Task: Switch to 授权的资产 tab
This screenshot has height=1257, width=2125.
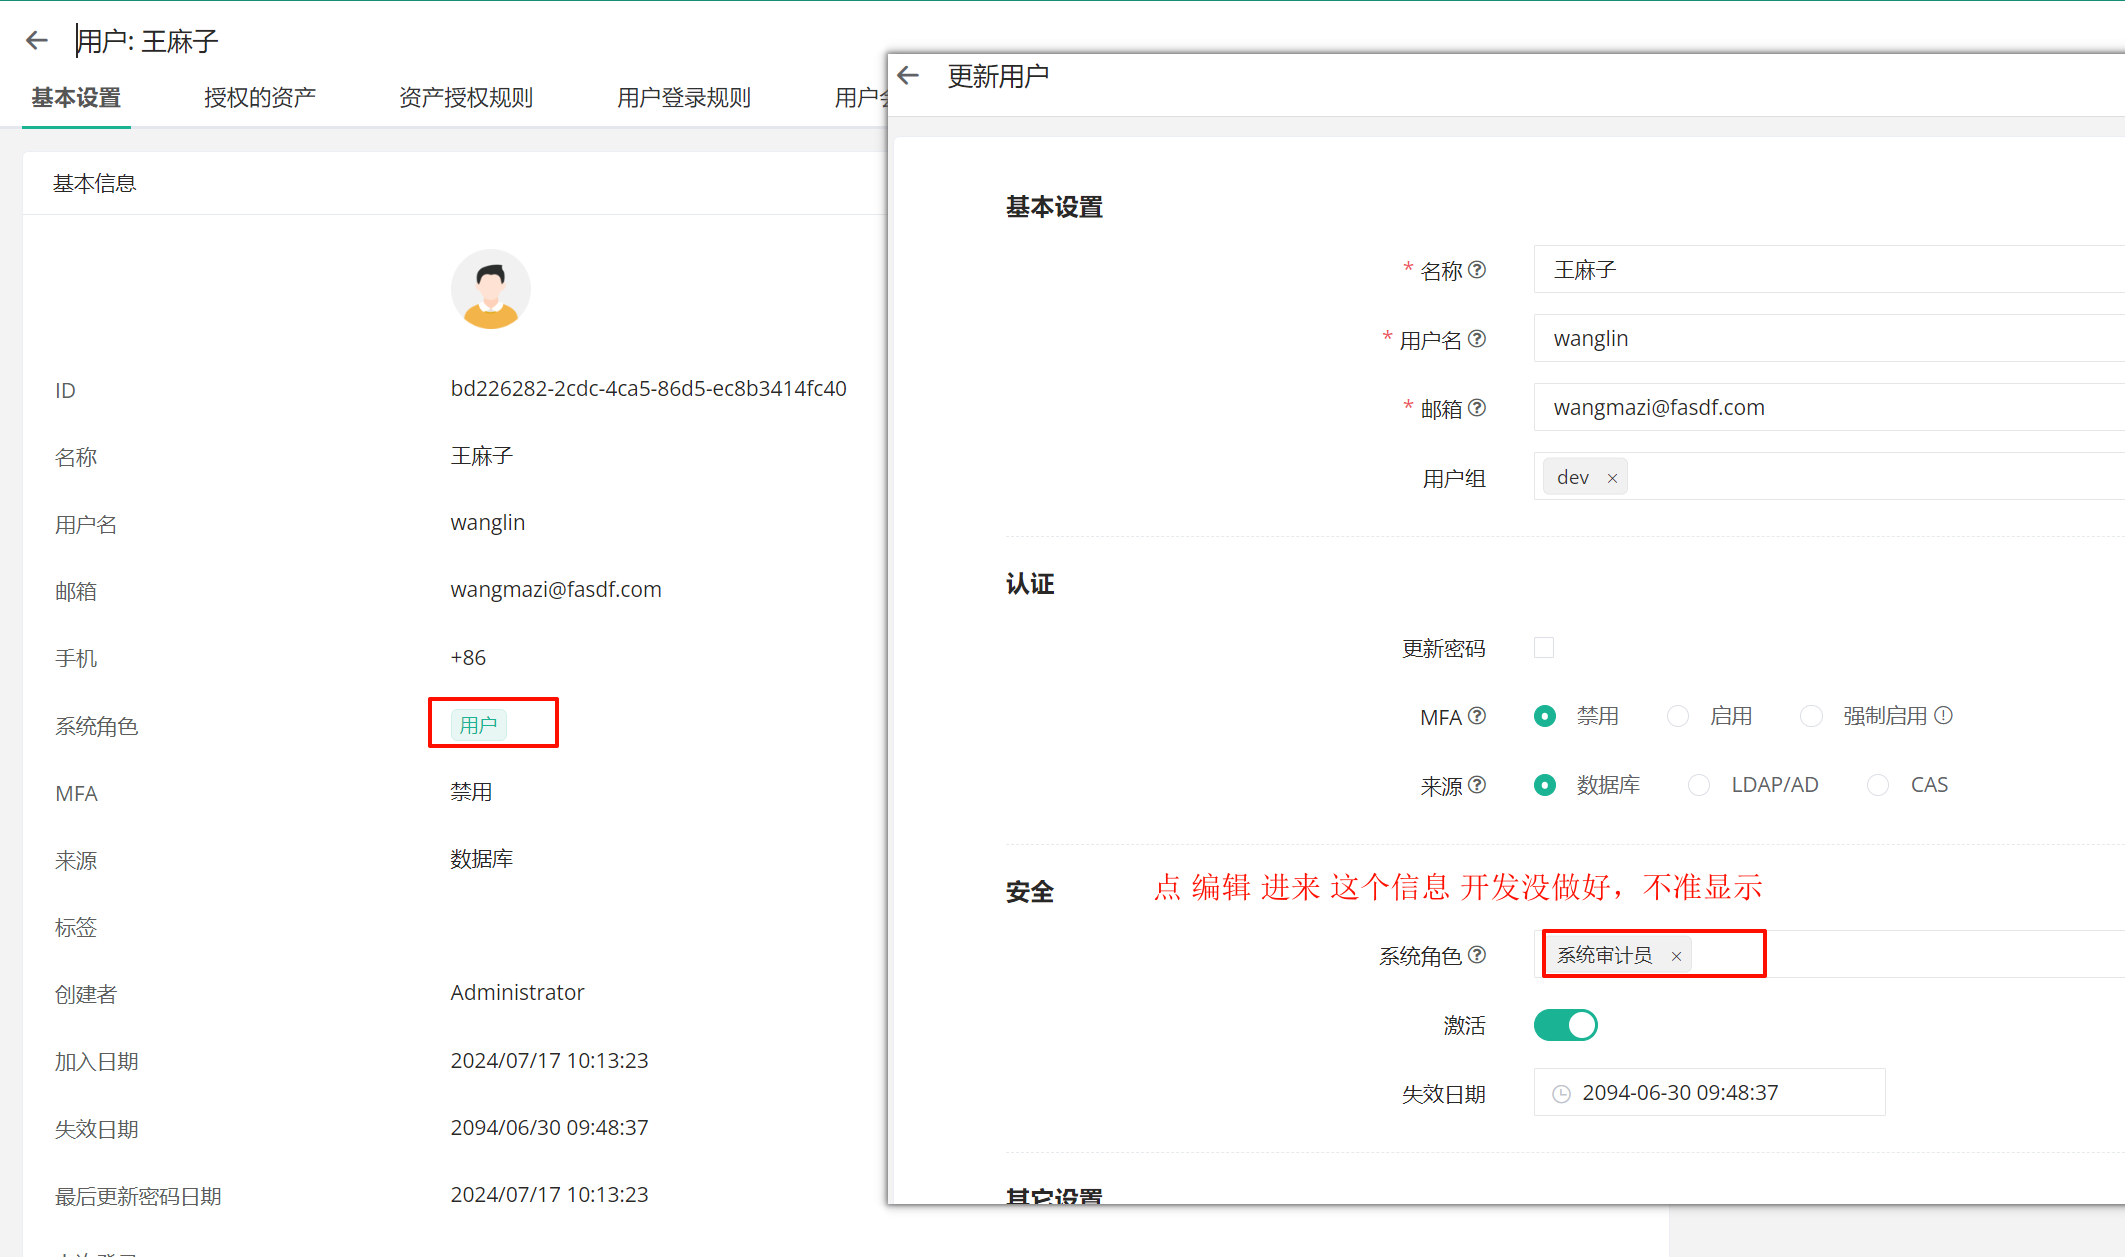Action: [x=259, y=98]
